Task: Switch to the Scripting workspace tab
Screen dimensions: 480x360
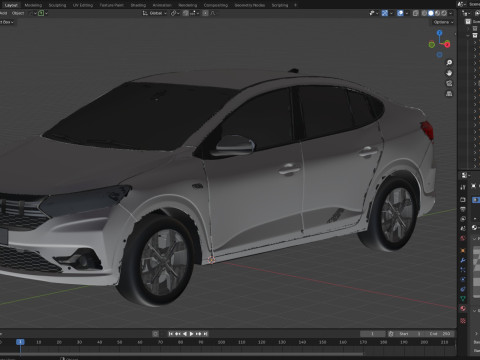Action: click(x=280, y=5)
